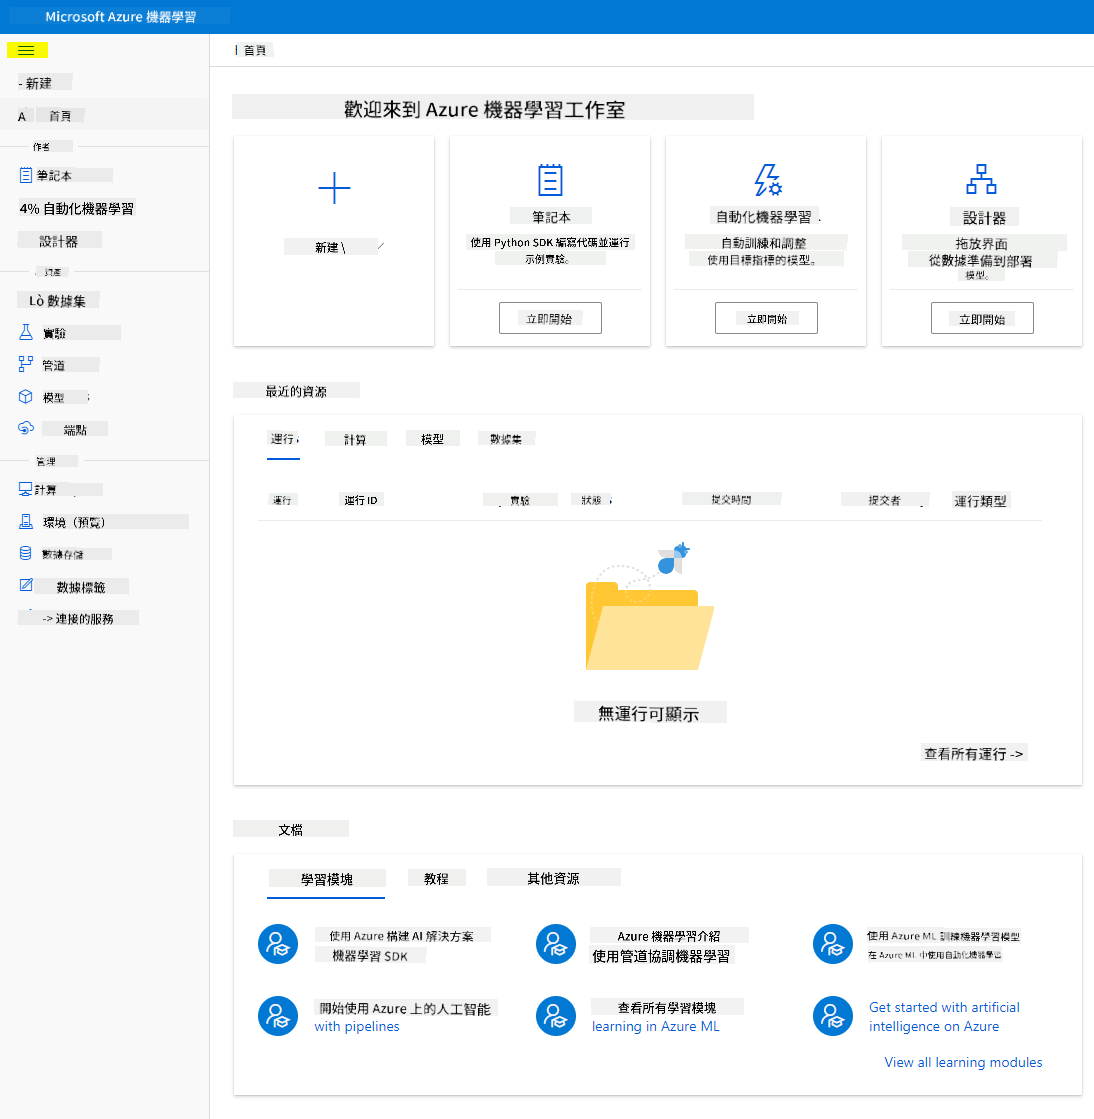This screenshot has height=1119, width=1094.
Task: Open 數據集 in the sidebar
Action: pyautogui.click(x=66, y=300)
